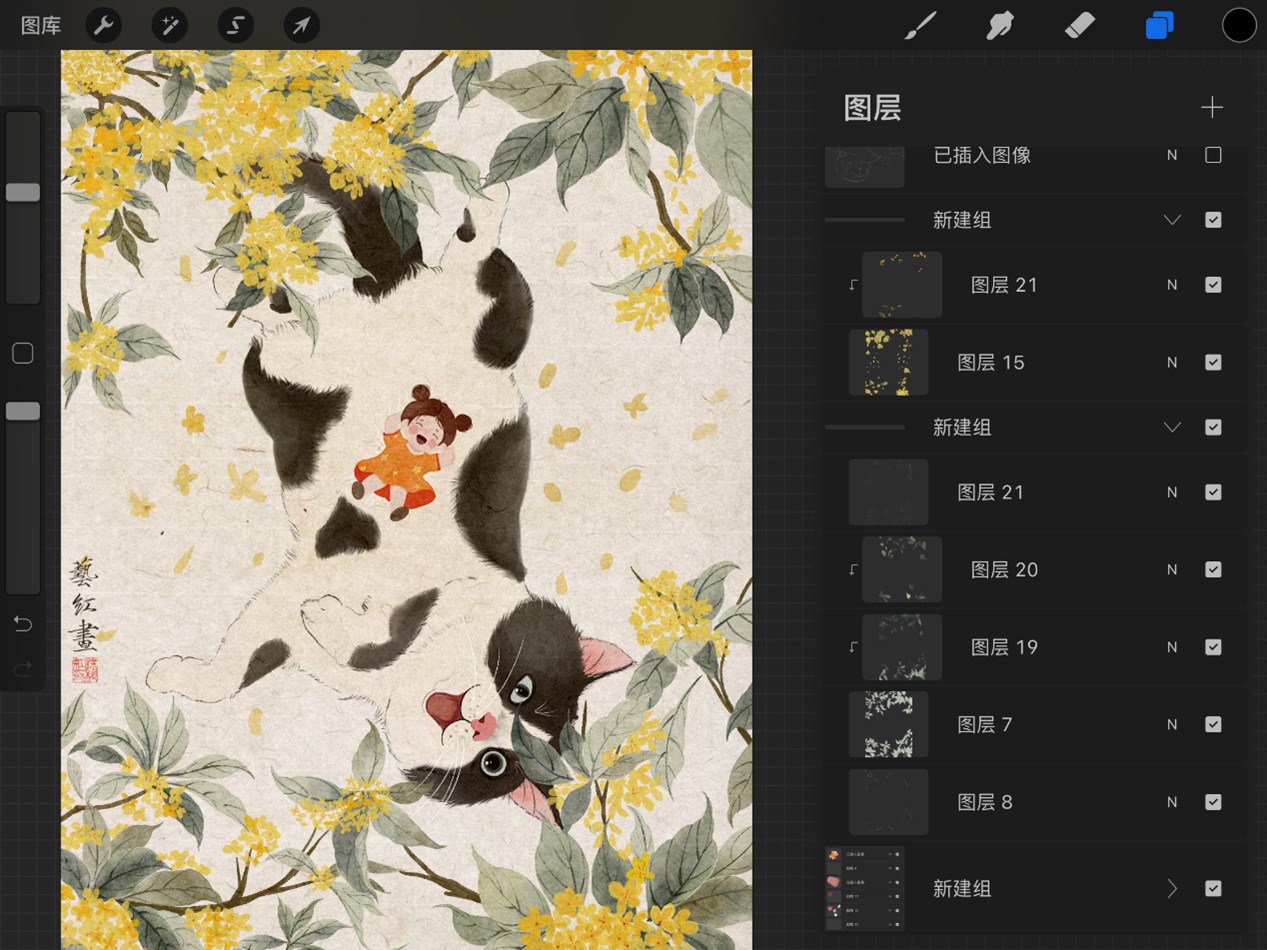1267x950 pixels.
Task: Open blend mode N for 图层 15
Action: click(1172, 362)
